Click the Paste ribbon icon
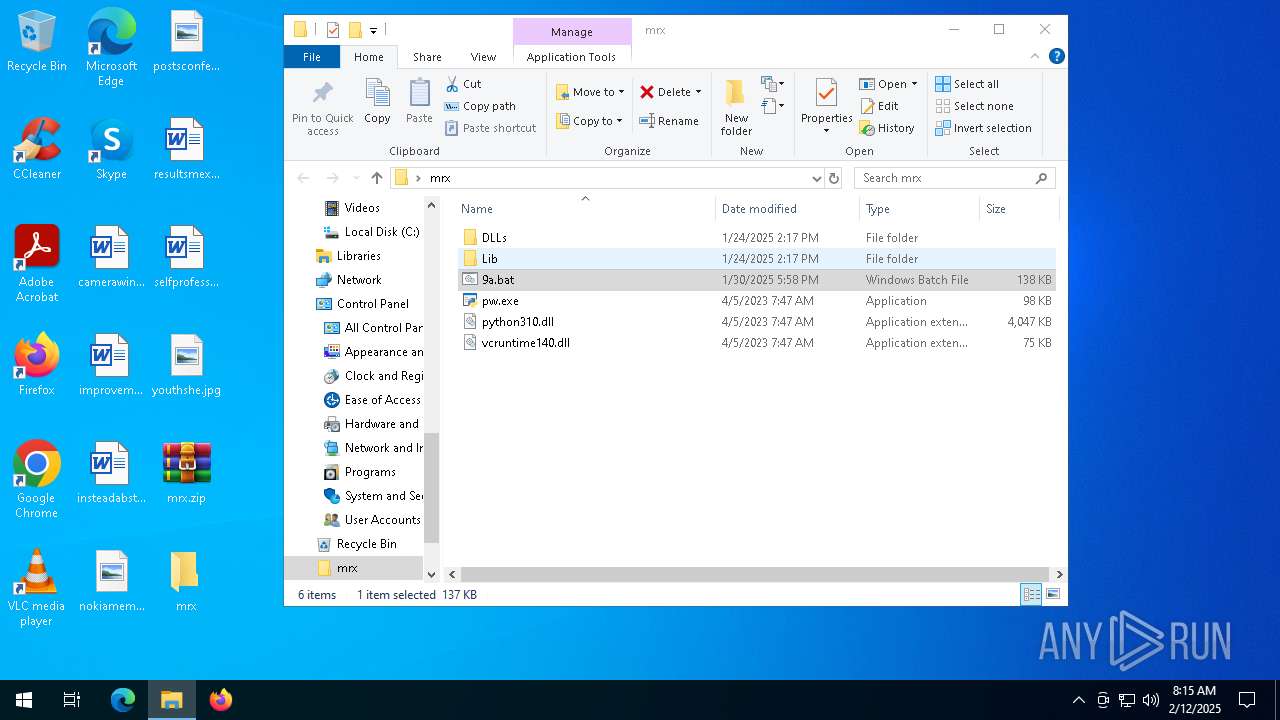 click(419, 102)
